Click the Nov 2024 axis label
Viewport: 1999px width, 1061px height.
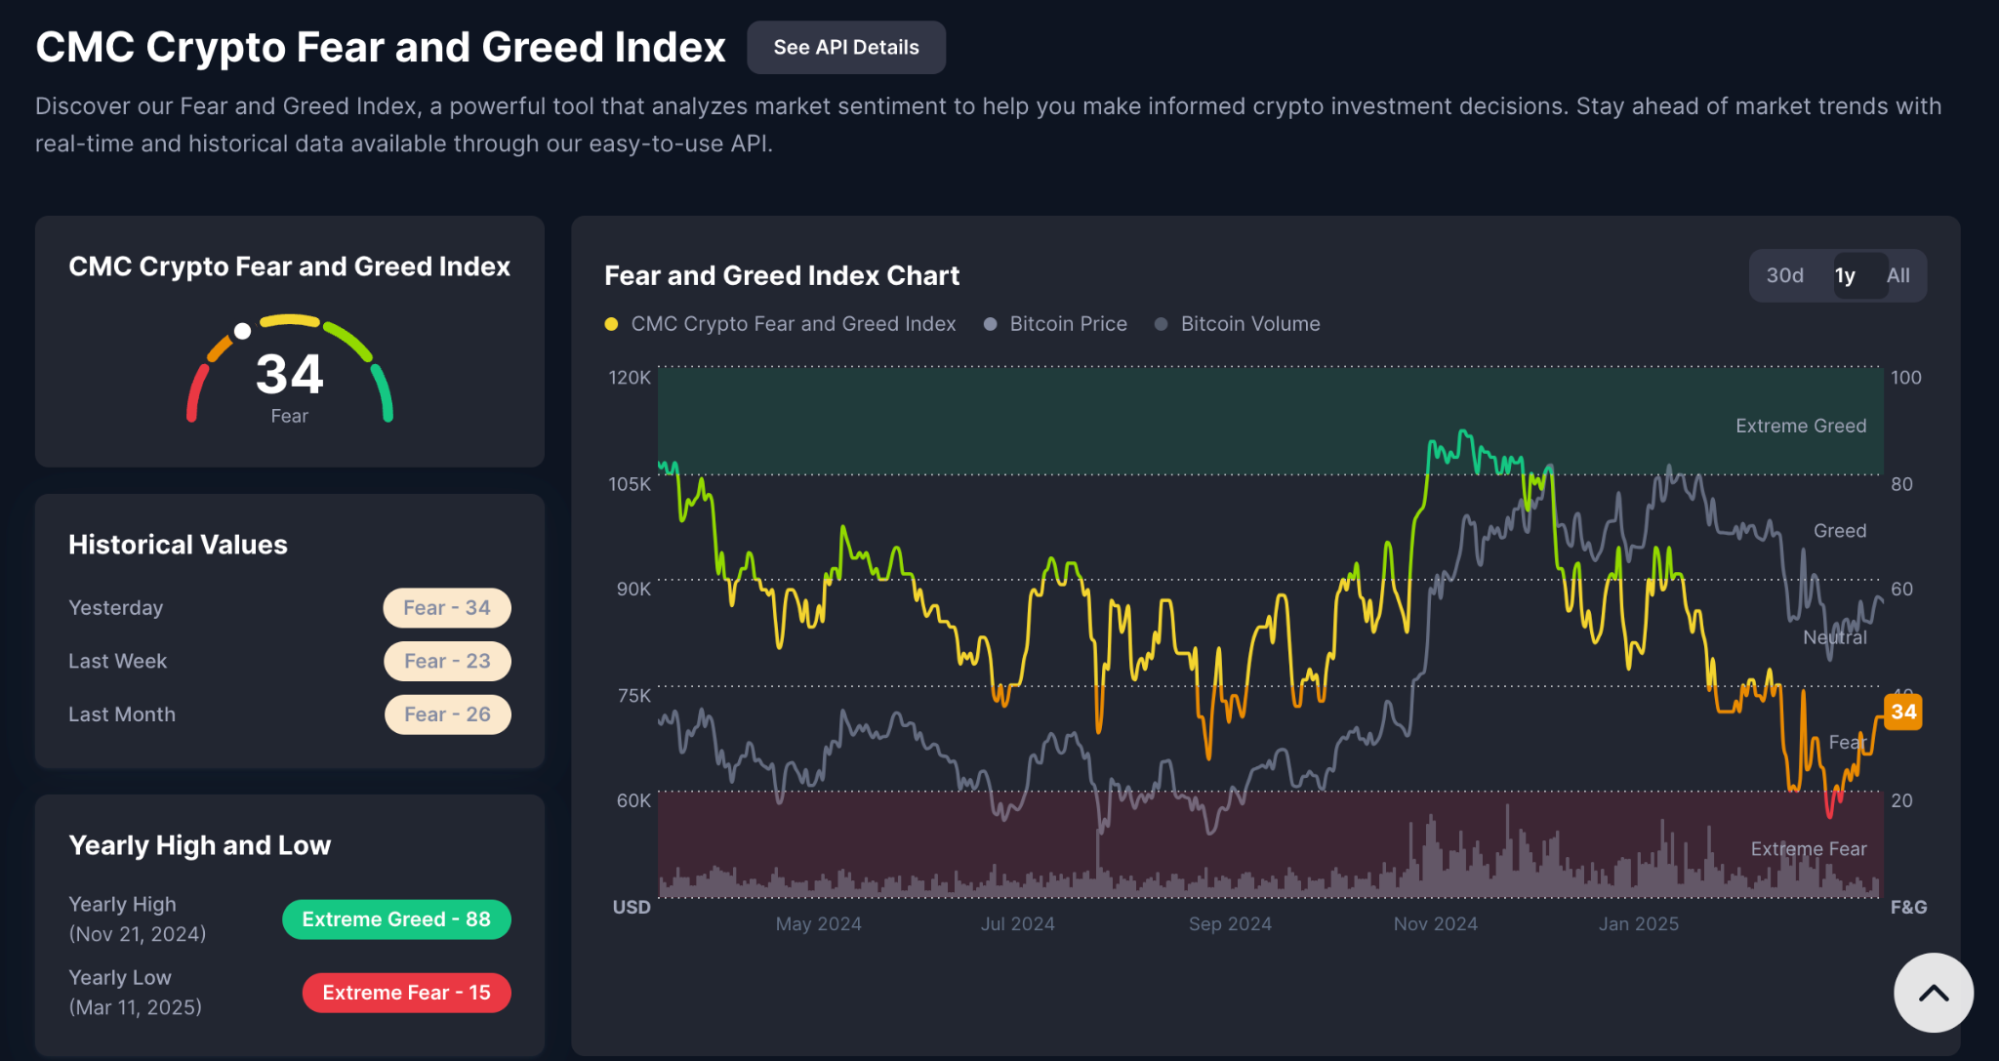click(x=1435, y=924)
